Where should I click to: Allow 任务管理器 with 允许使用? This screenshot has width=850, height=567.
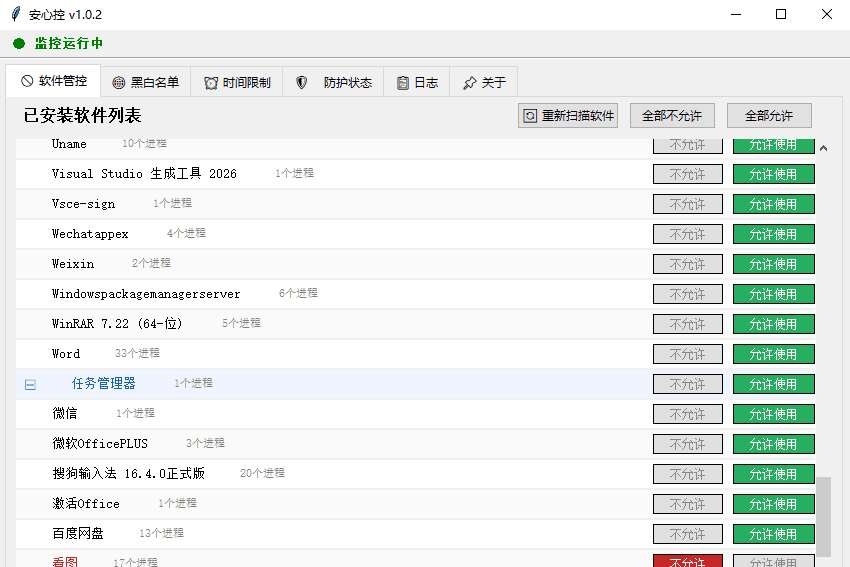(773, 384)
